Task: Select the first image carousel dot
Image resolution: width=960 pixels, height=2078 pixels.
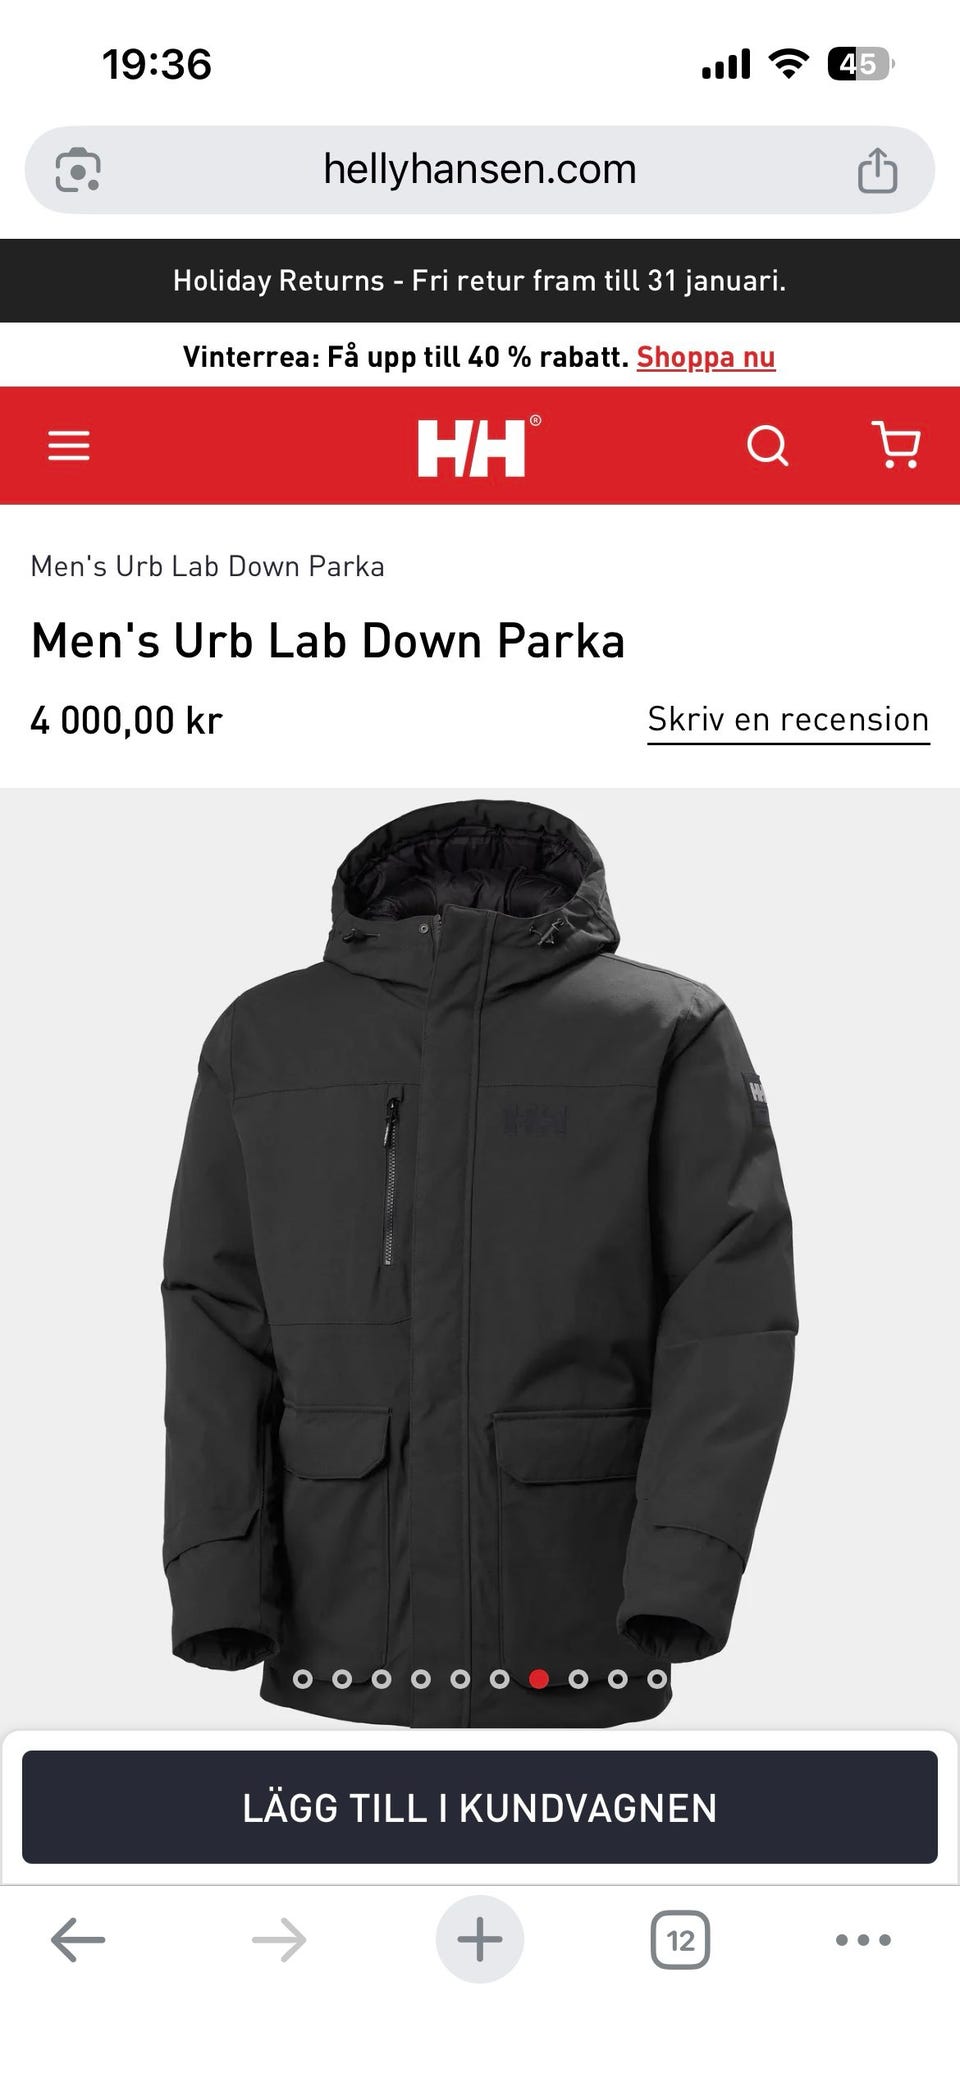Action: tap(302, 1679)
